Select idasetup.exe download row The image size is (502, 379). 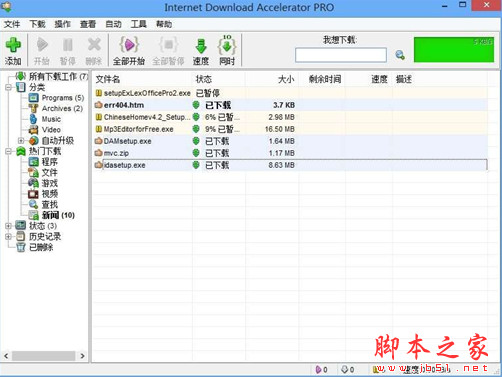(x=291, y=165)
